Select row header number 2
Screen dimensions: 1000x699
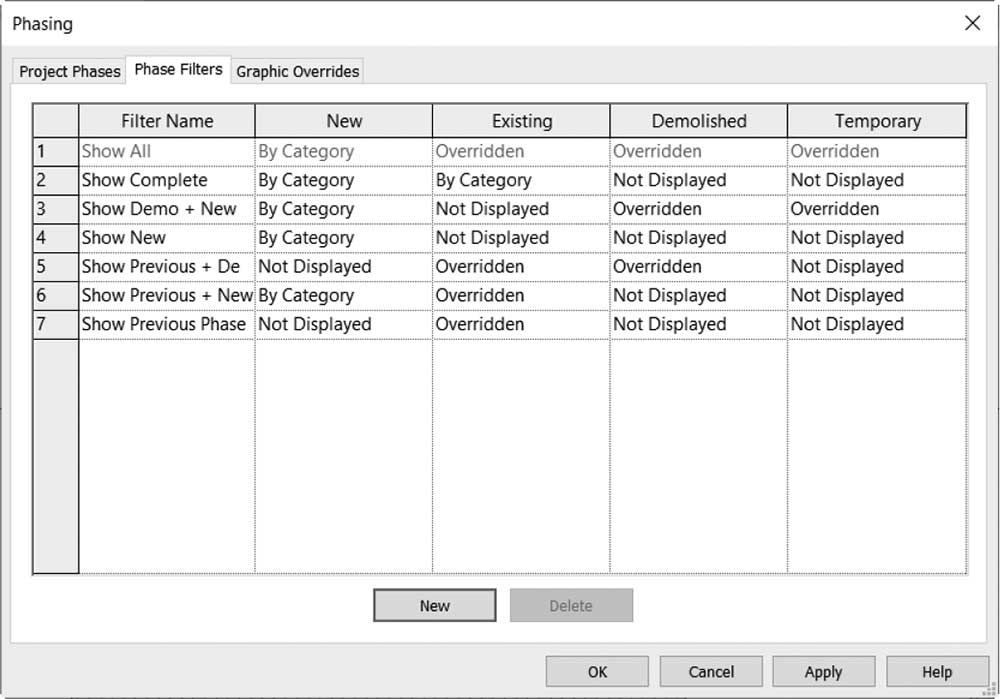point(56,180)
